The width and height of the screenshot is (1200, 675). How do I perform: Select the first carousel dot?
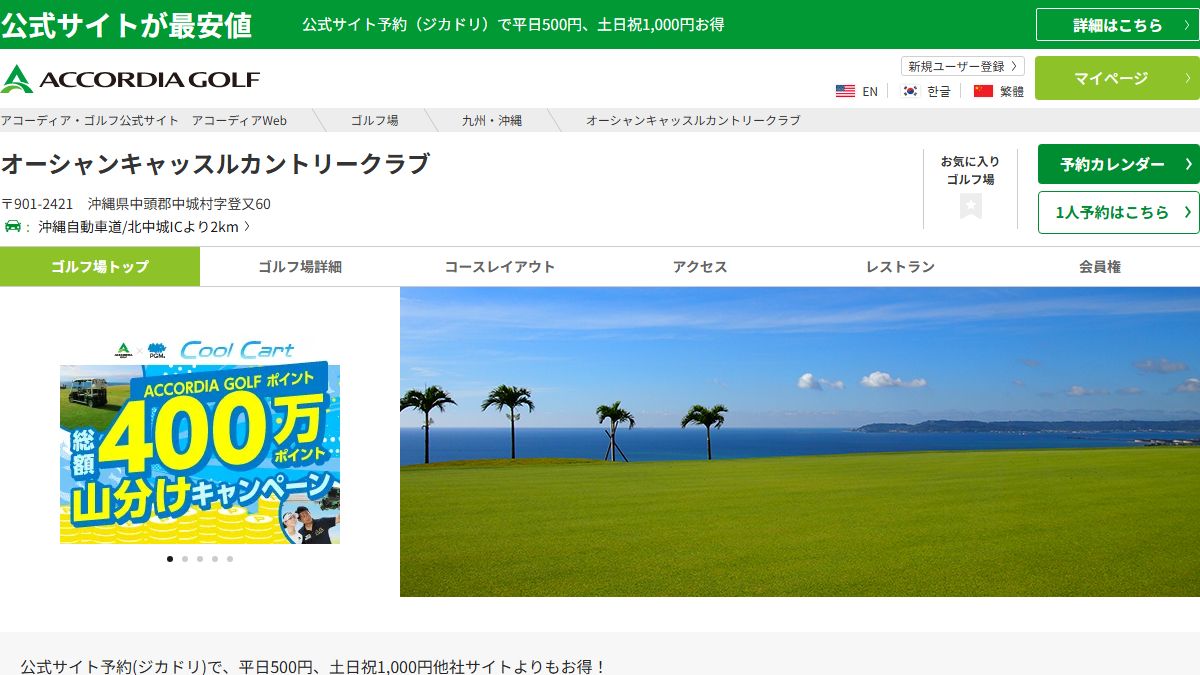pyautogui.click(x=170, y=559)
